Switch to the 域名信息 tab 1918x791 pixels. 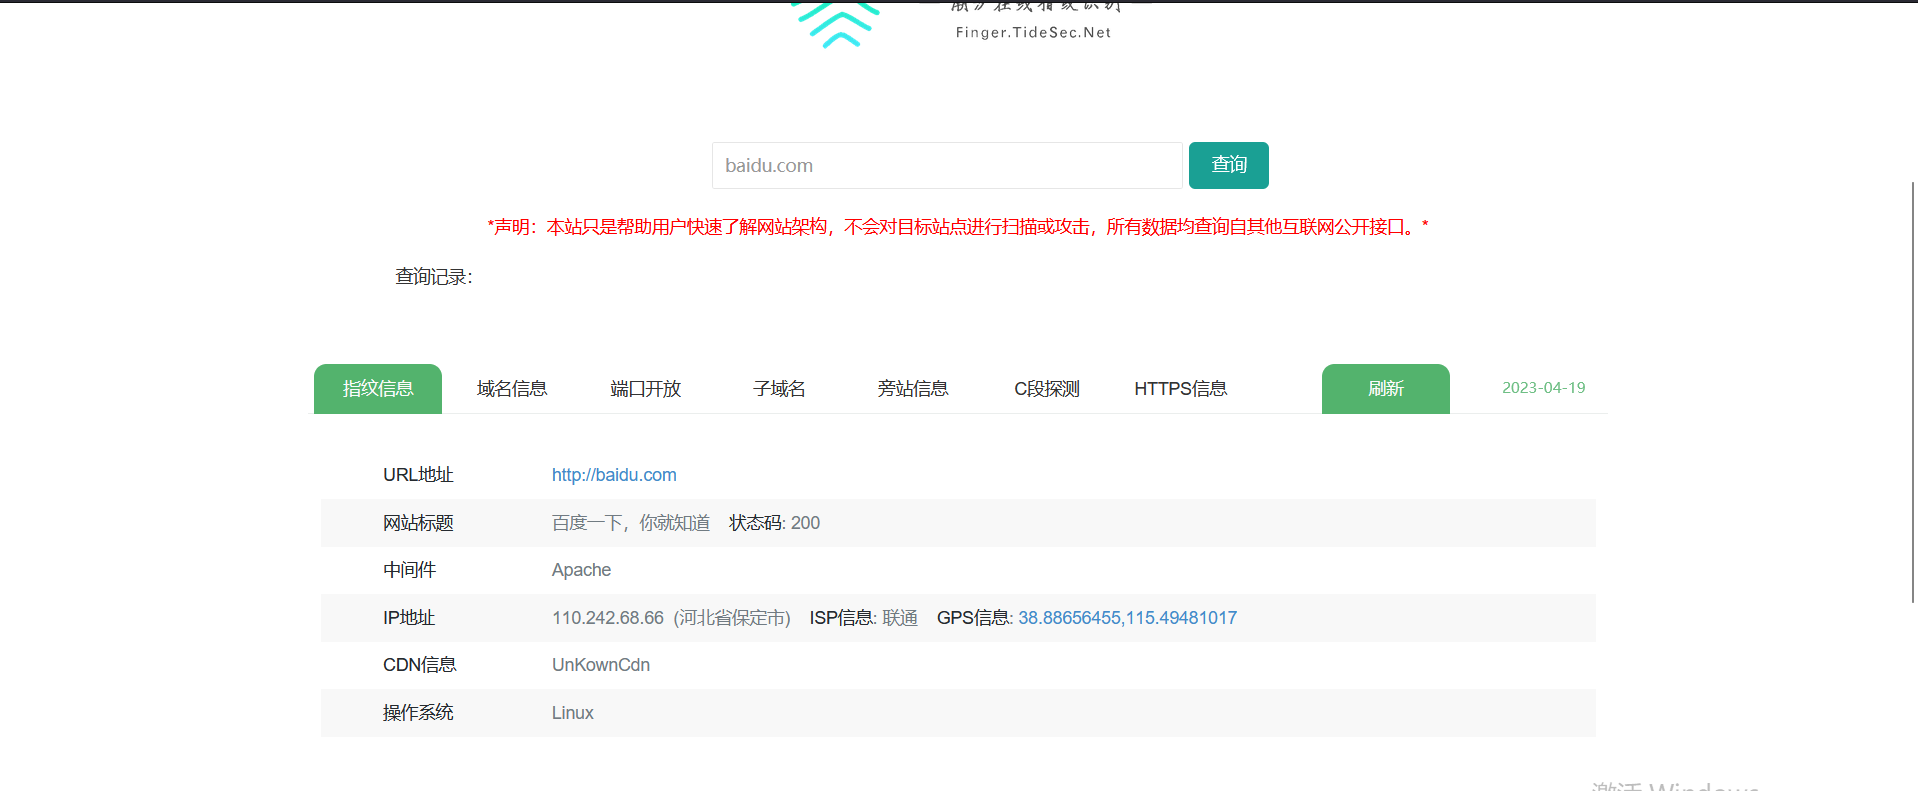tap(512, 388)
